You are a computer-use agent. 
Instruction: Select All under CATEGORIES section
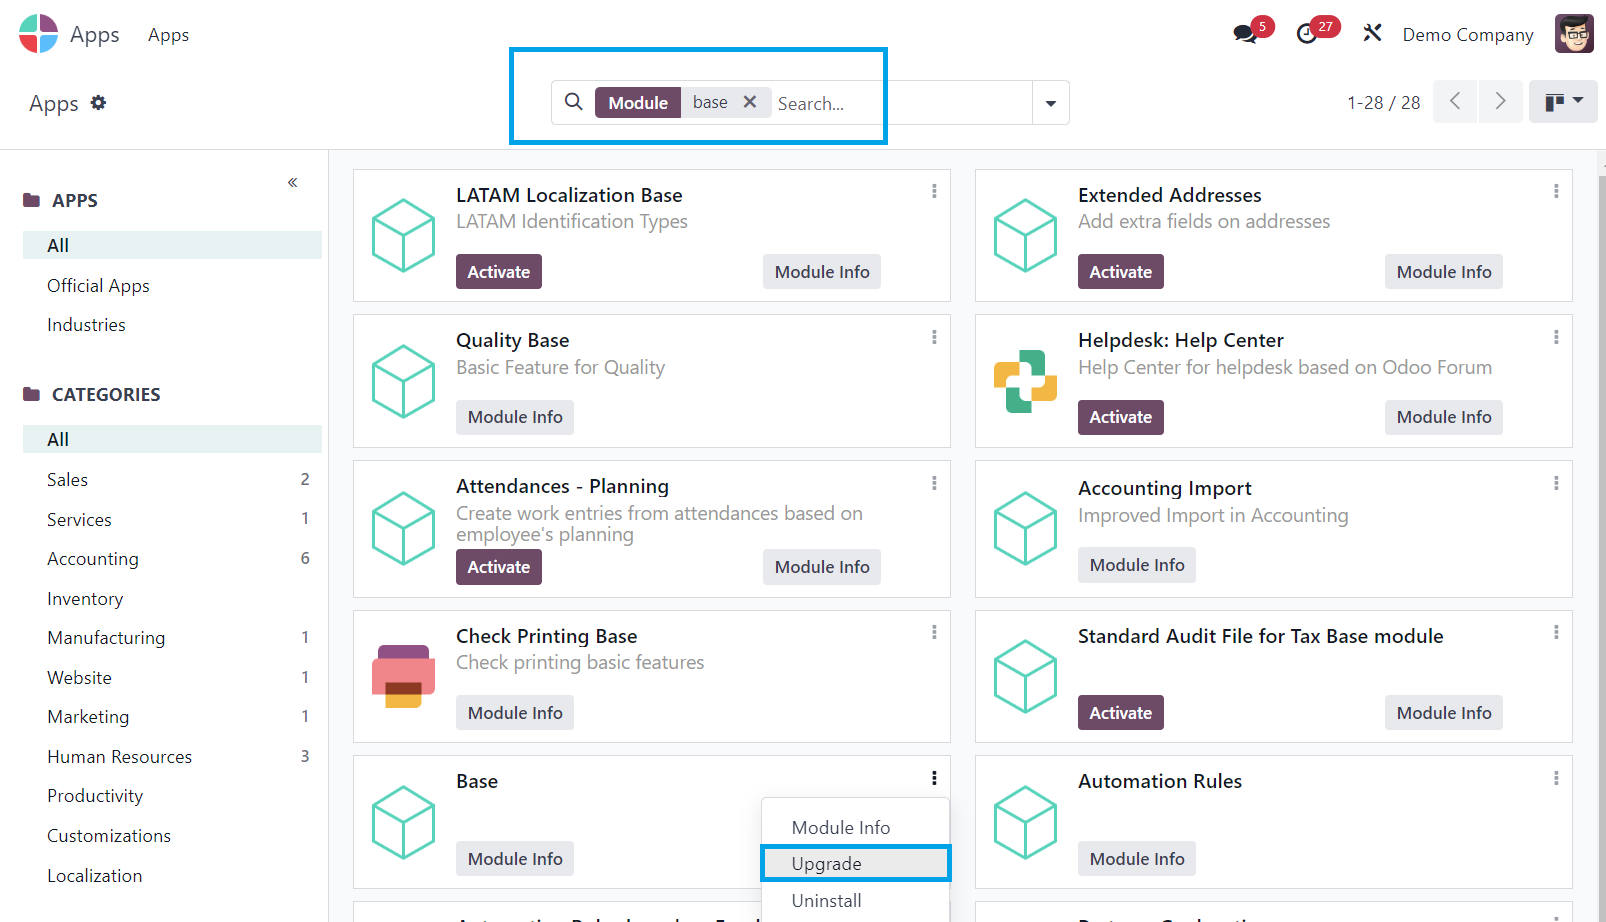coord(172,439)
